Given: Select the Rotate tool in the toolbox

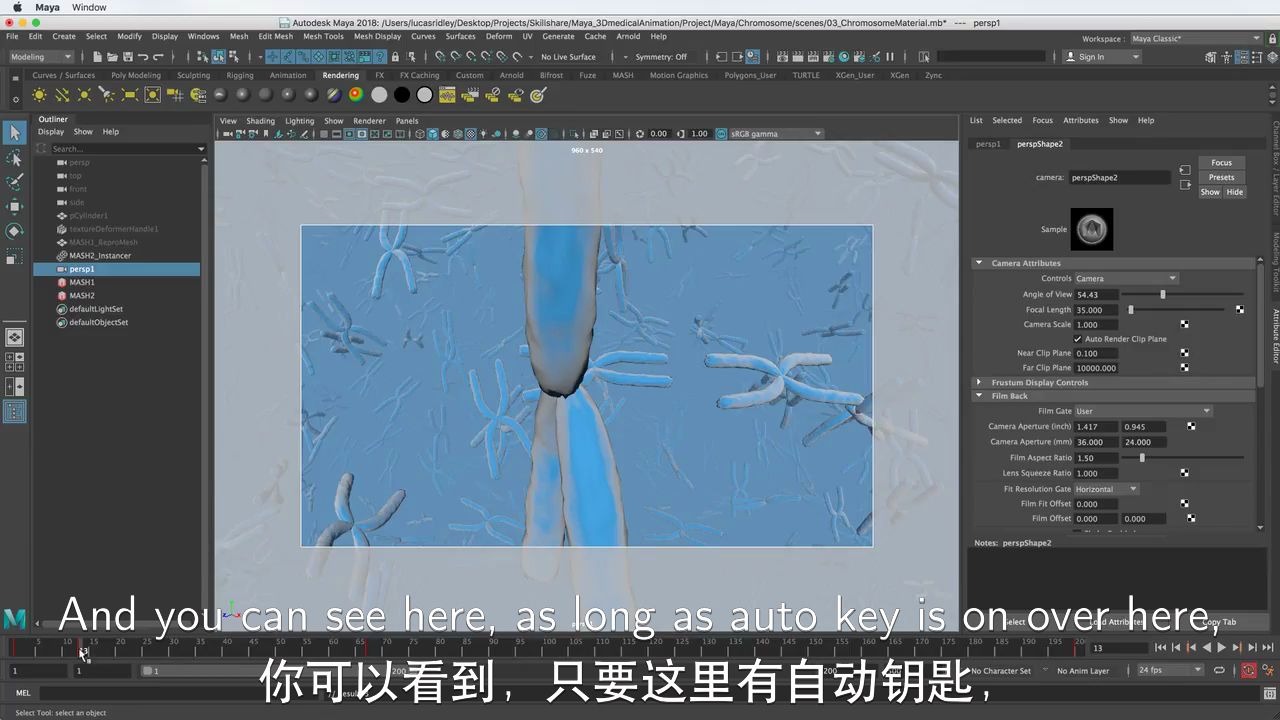Looking at the screenshot, I should pos(14,231).
